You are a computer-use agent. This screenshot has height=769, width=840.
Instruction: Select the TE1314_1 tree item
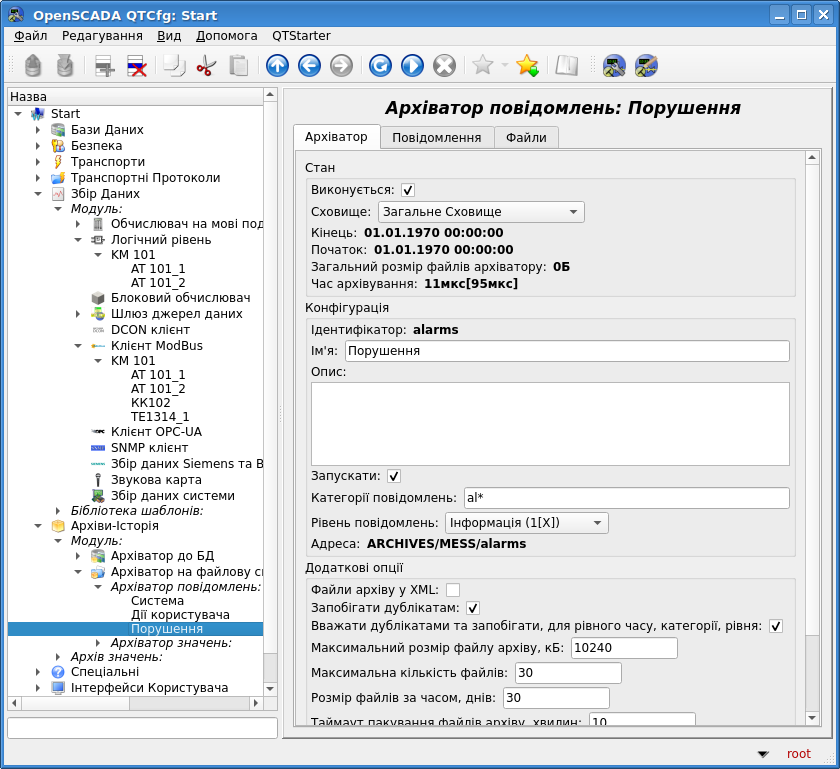coord(160,416)
